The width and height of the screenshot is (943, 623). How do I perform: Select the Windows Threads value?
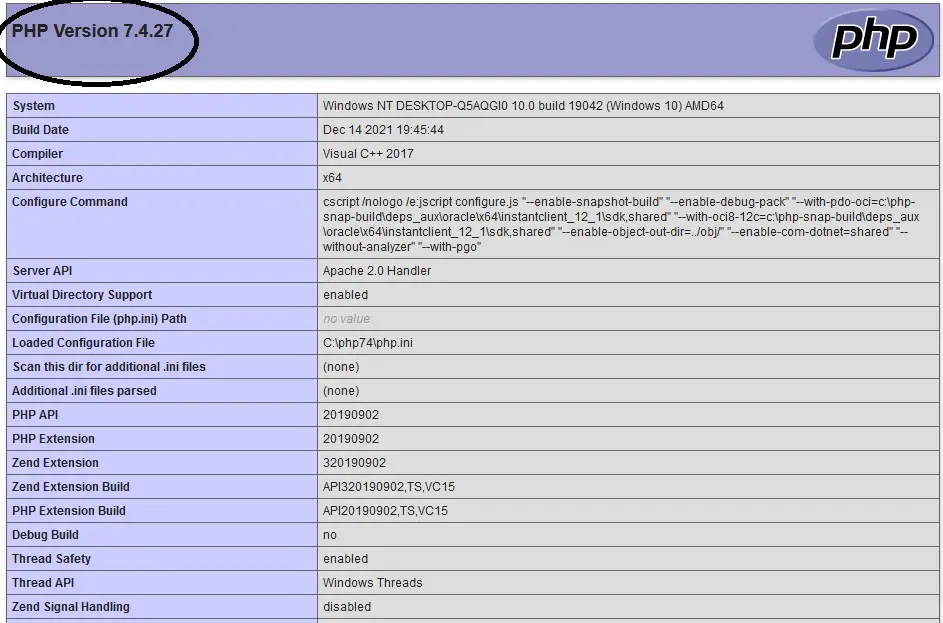coord(373,584)
